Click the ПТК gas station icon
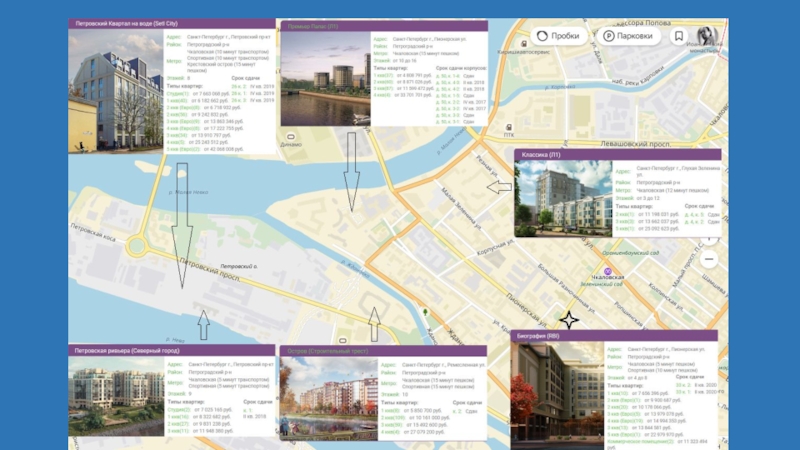 point(509,127)
